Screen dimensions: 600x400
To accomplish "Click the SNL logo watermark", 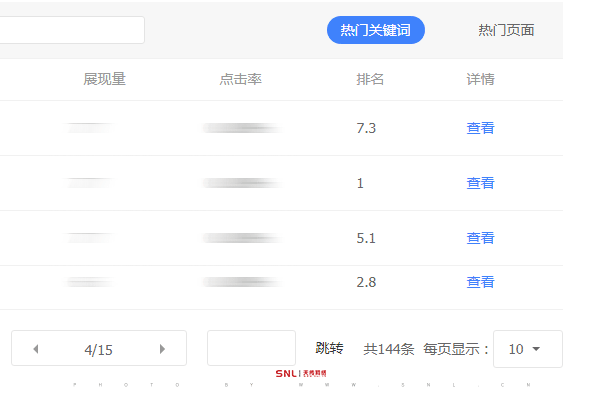I will [301, 374].
